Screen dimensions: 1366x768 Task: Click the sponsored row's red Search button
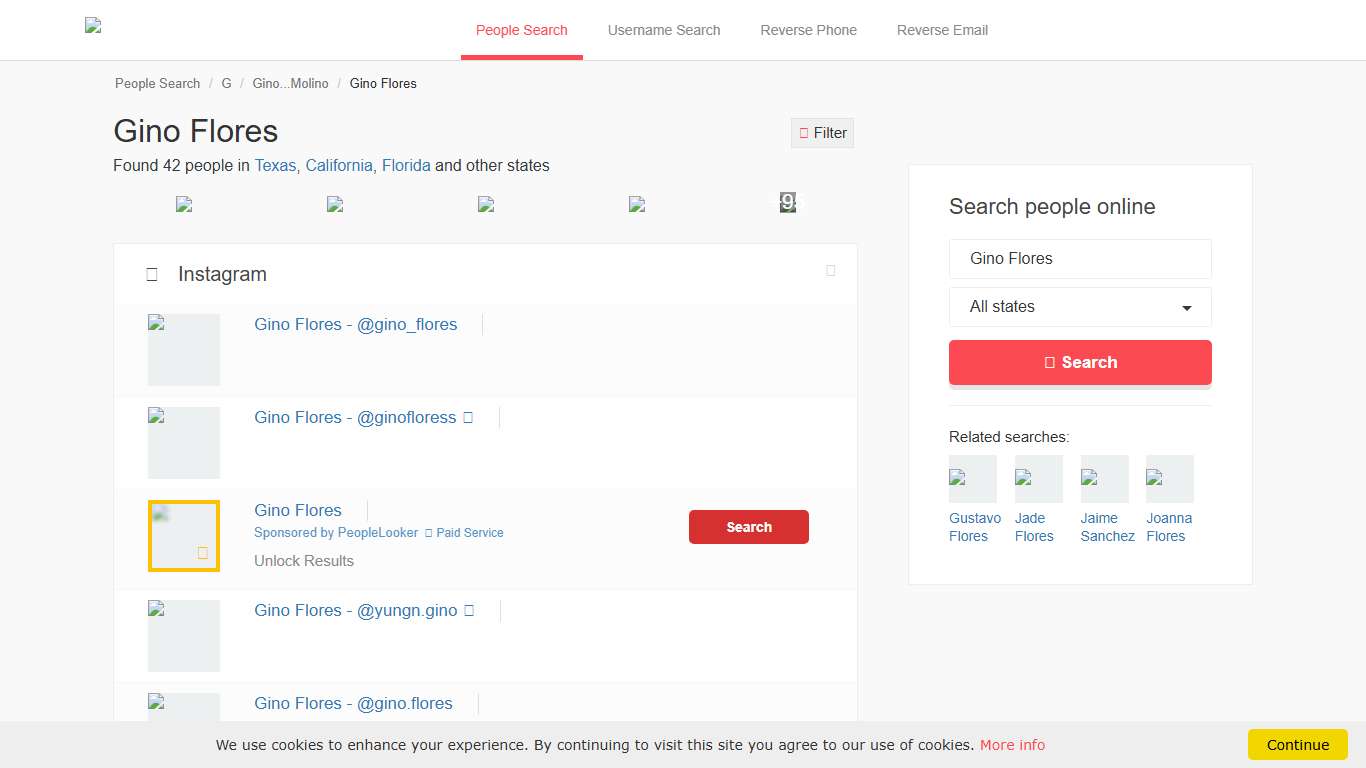748,527
